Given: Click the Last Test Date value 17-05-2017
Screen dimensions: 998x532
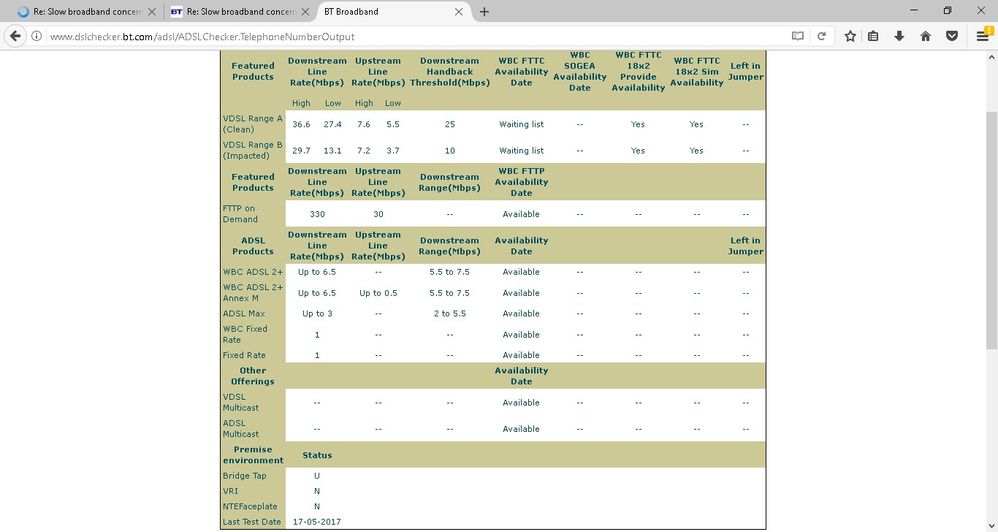Looking at the screenshot, I should pos(317,522).
